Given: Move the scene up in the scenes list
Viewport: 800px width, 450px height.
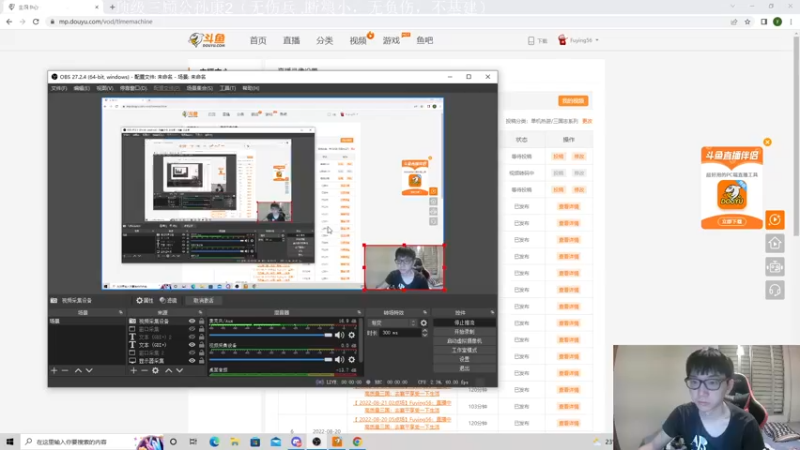Looking at the screenshot, I should tap(78, 370).
